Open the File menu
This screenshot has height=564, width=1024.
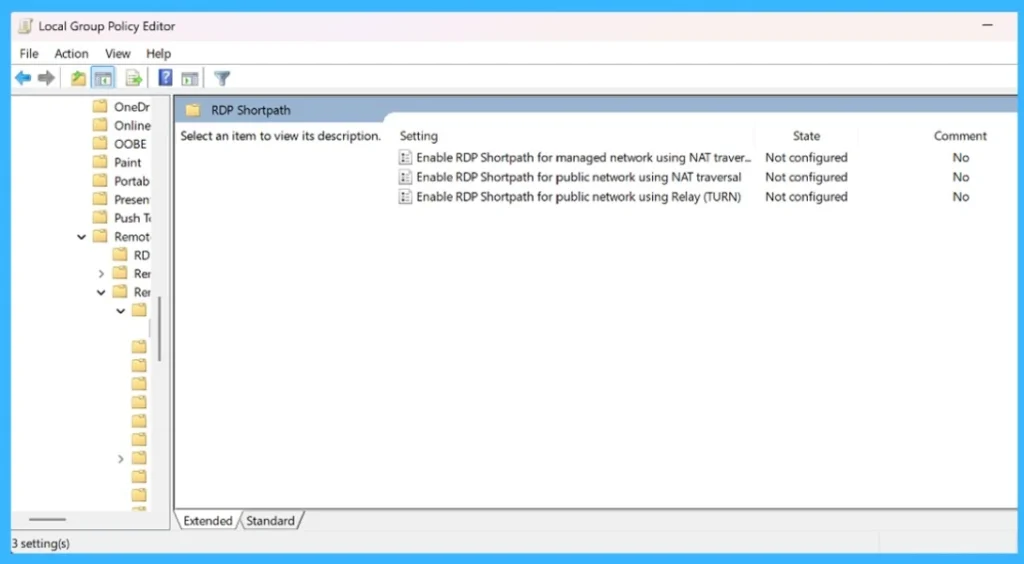tap(29, 54)
